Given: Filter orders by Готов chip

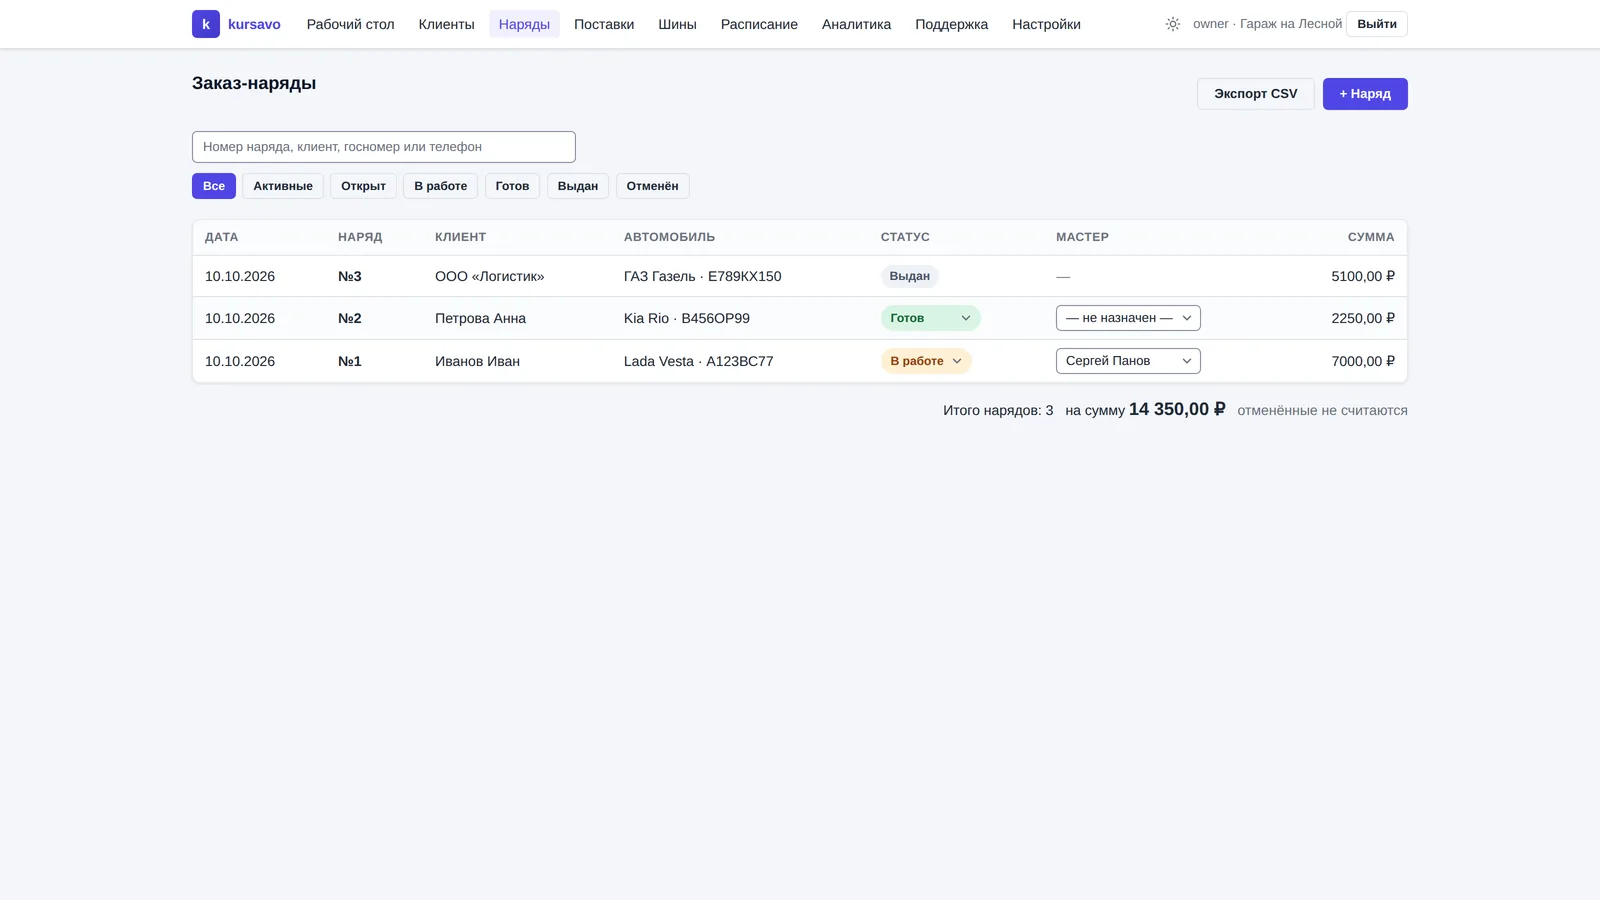Looking at the screenshot, I should coord(512,186).
